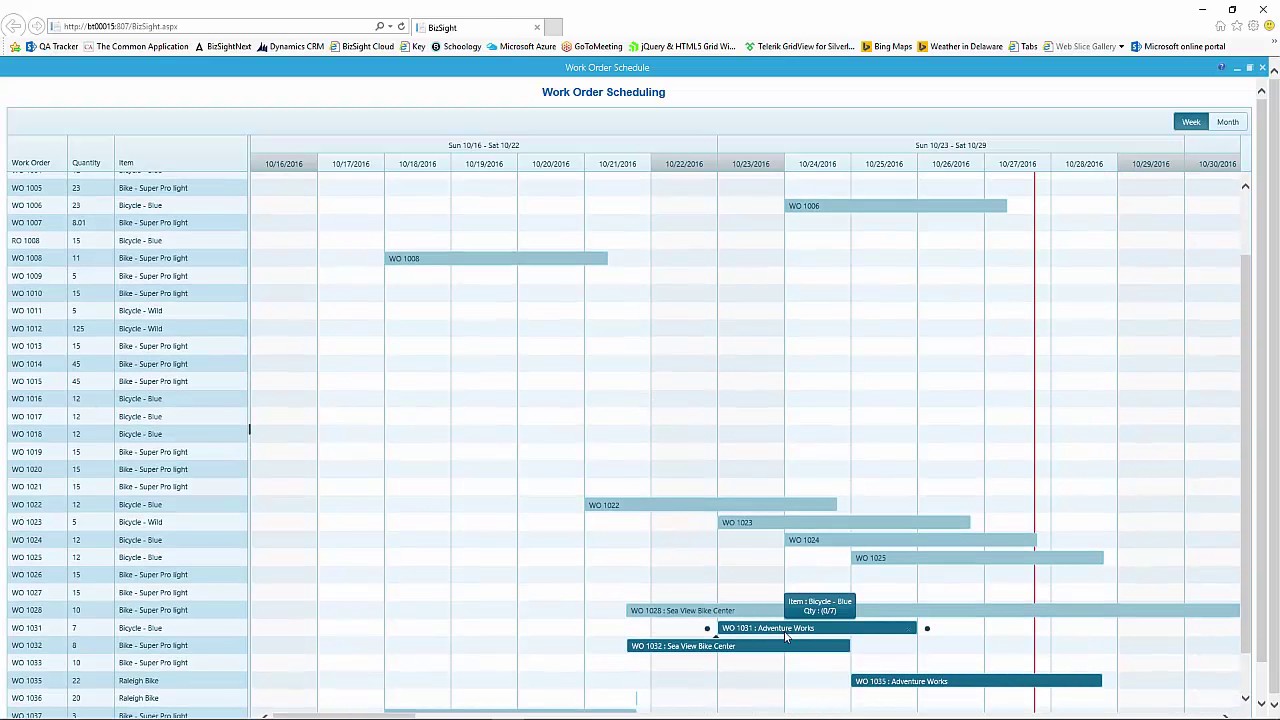The height and width of the screenshot is (720, 1280).
Task: Click the Sun 10/23 - Sat 10/29 week header
Action: tap(951, 146)
